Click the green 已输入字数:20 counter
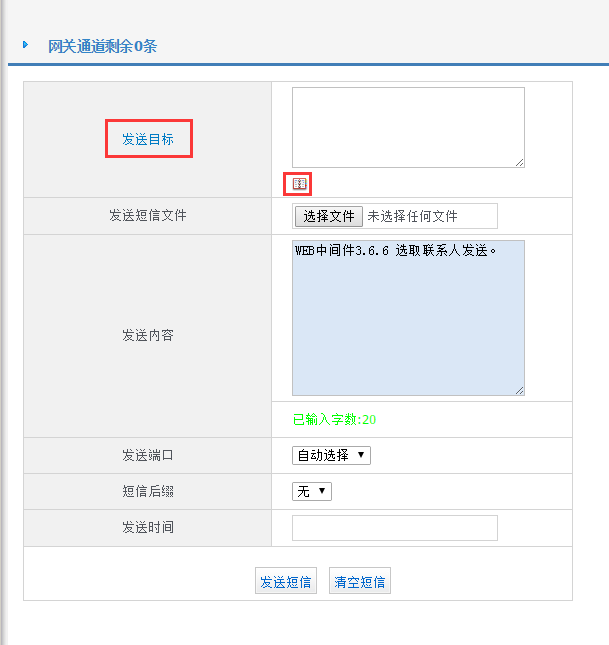Screen dimensions: 609x645 point(334,420)
